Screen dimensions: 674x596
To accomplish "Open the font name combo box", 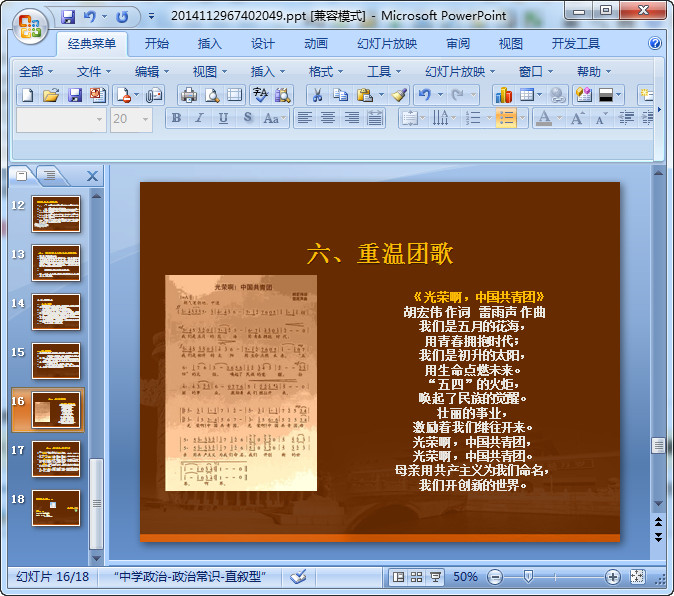I will (x=61, y=119).
